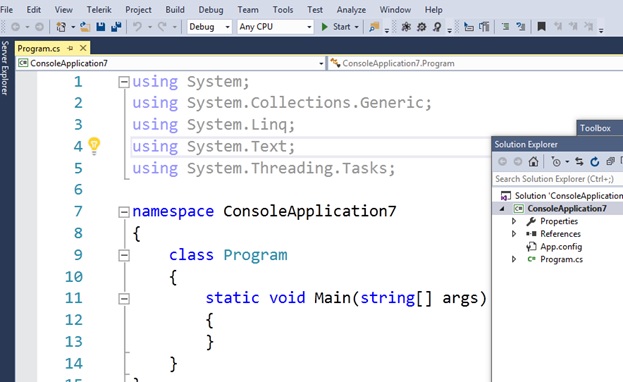Expand the References node
This screenshot has height=382, width=623.
tap(514, 234)
